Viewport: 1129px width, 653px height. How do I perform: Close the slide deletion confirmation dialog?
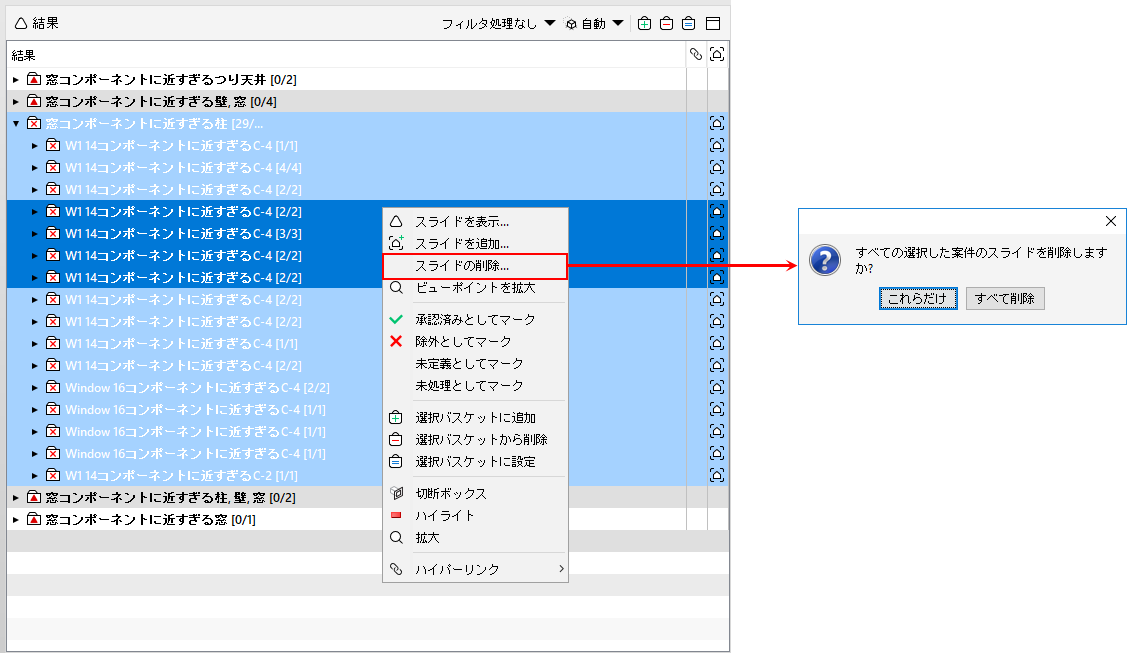(x=1111, y=221)
